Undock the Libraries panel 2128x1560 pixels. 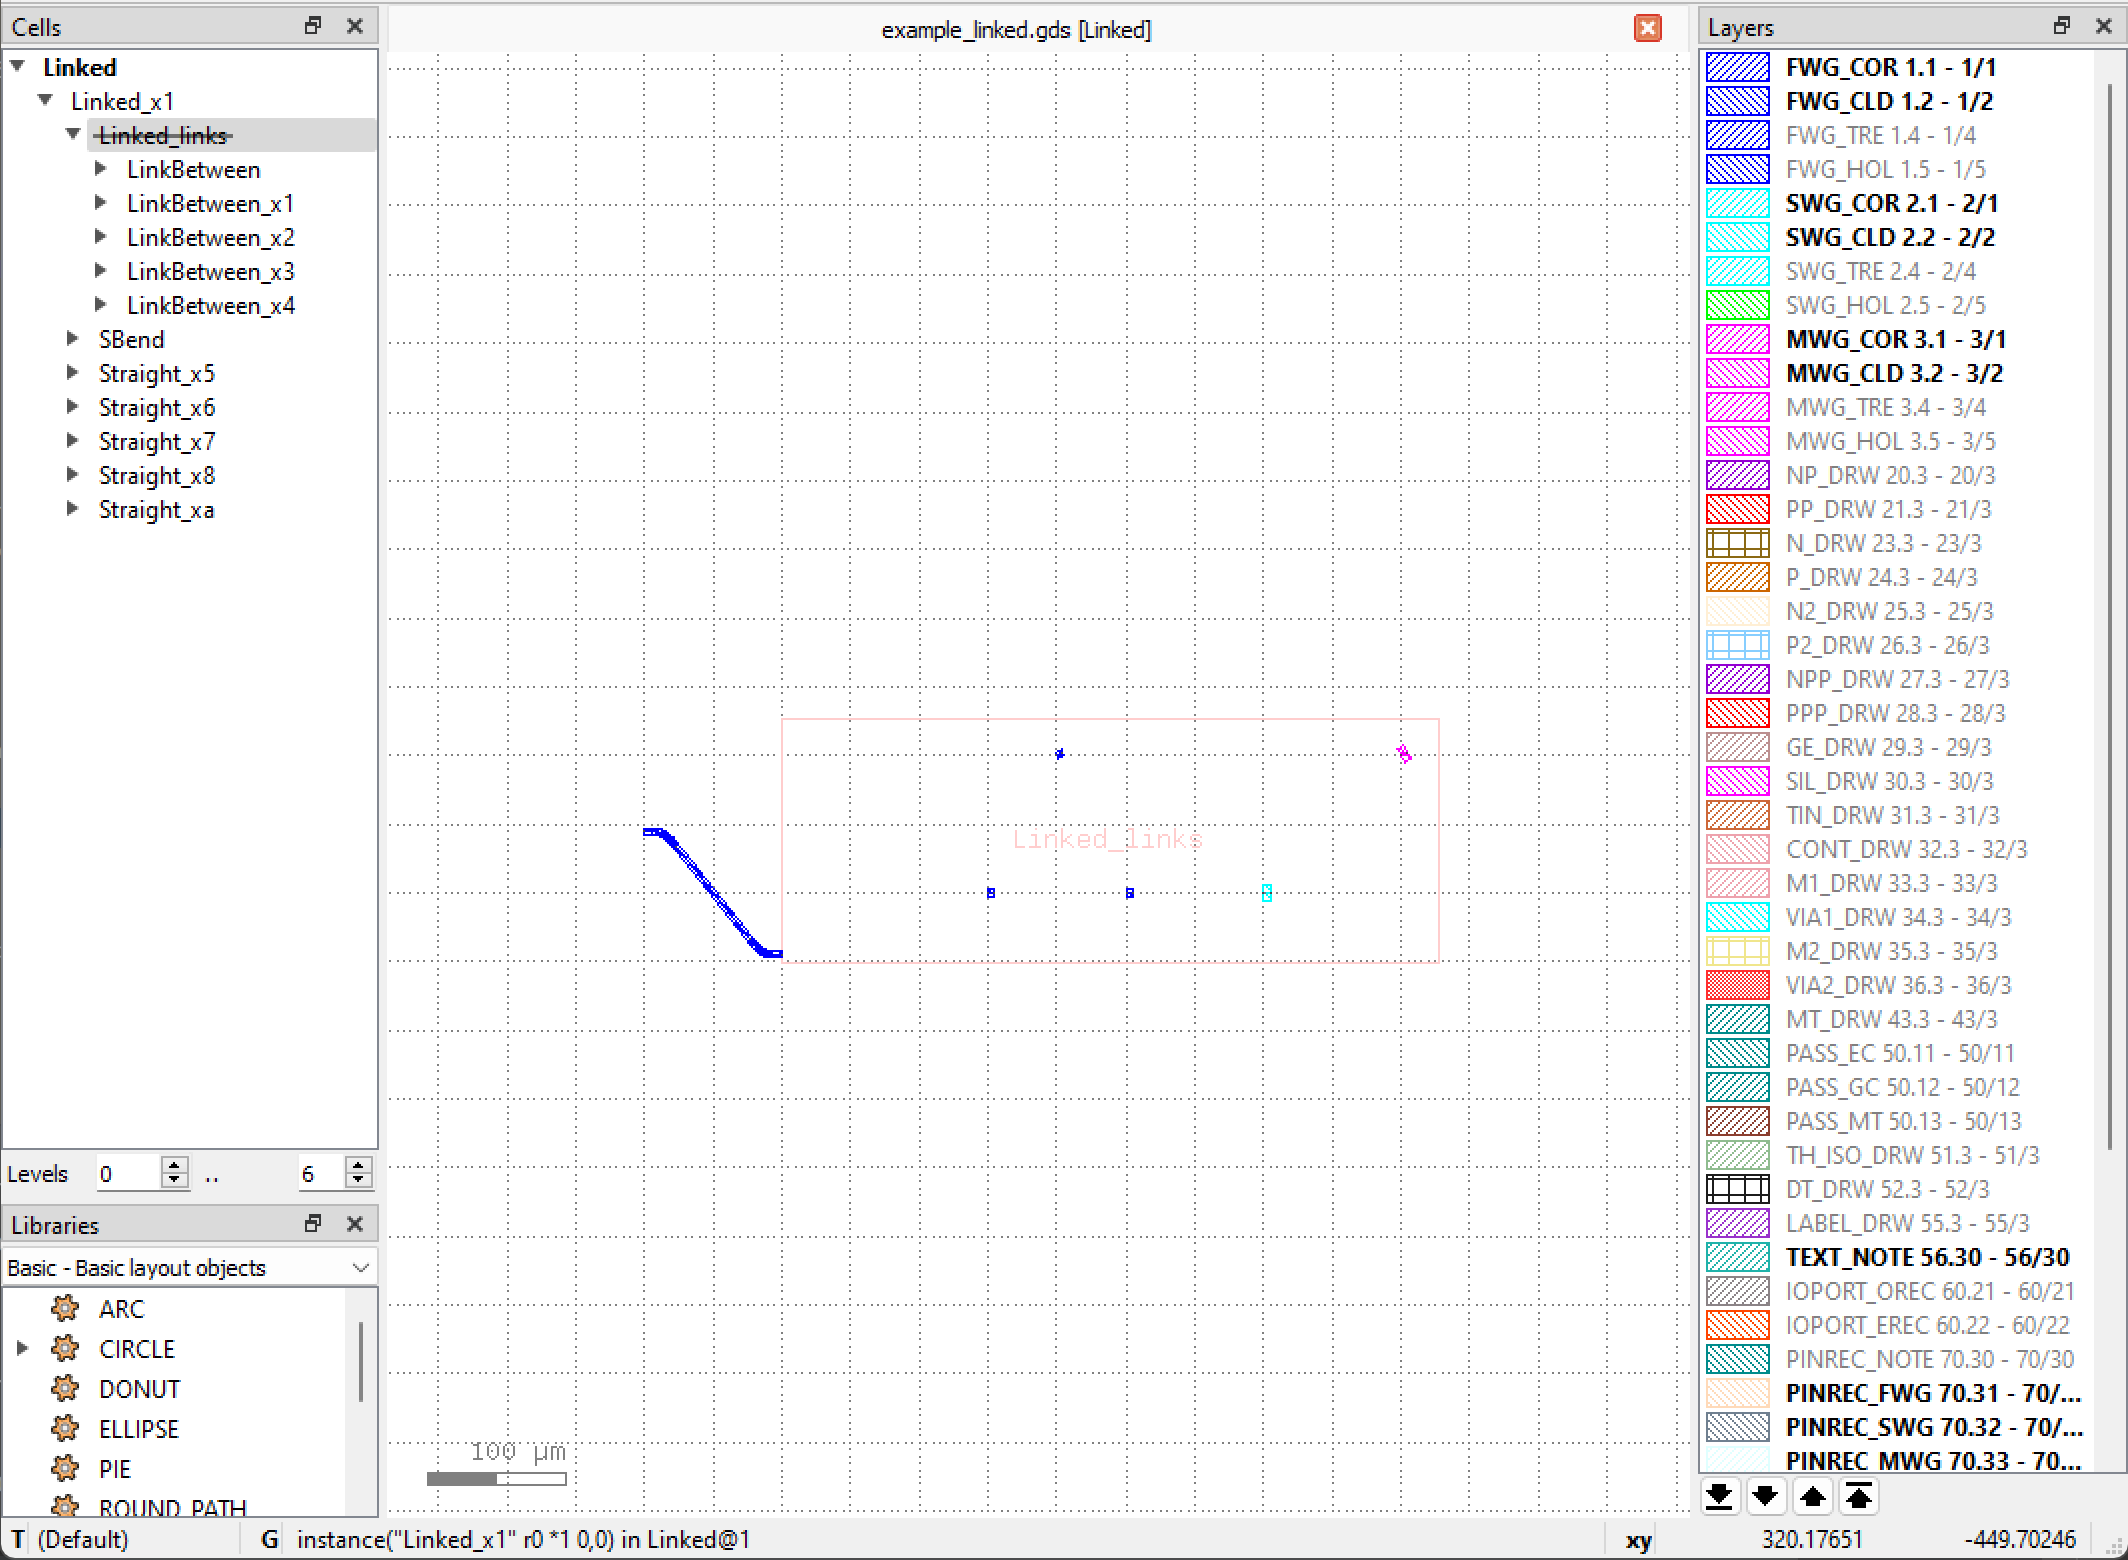pos(313,1223)
